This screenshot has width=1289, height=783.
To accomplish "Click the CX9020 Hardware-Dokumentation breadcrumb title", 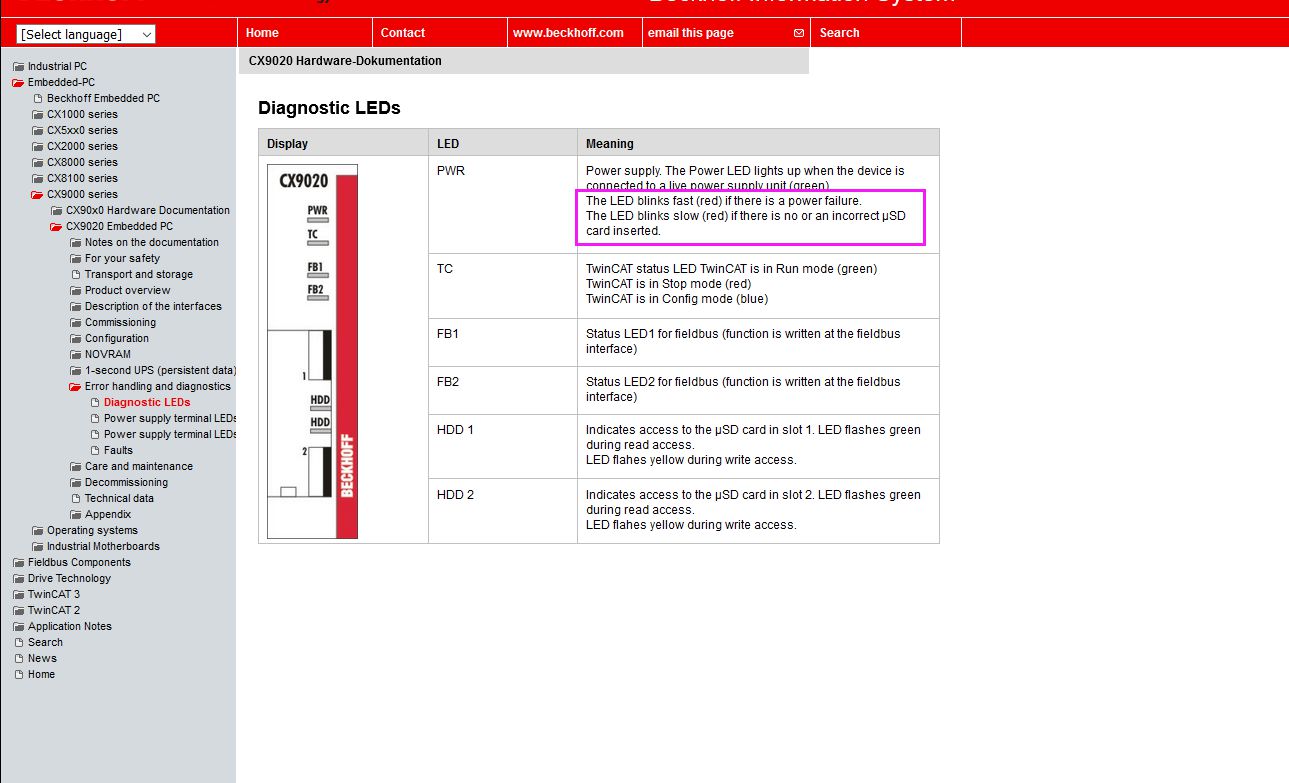I will 345,61.
